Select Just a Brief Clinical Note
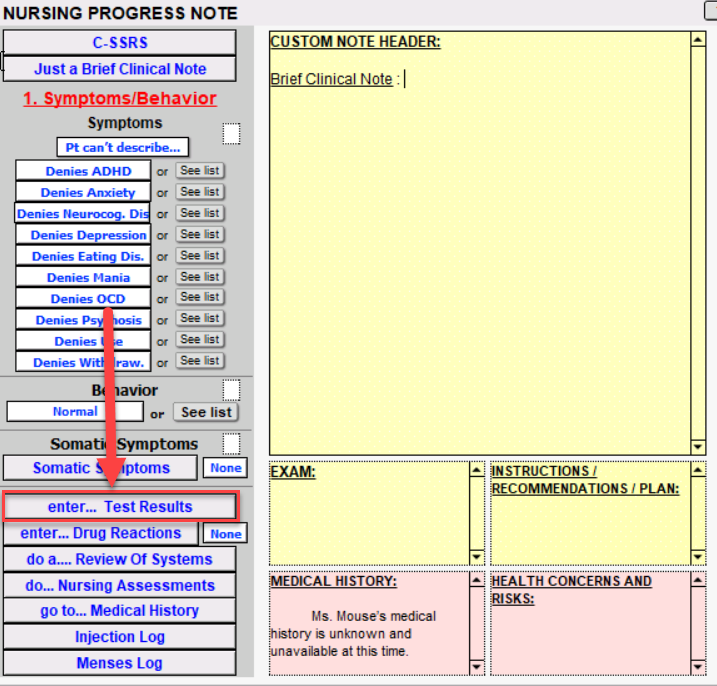Screen dimensions: 717x686 coord(120,69)
